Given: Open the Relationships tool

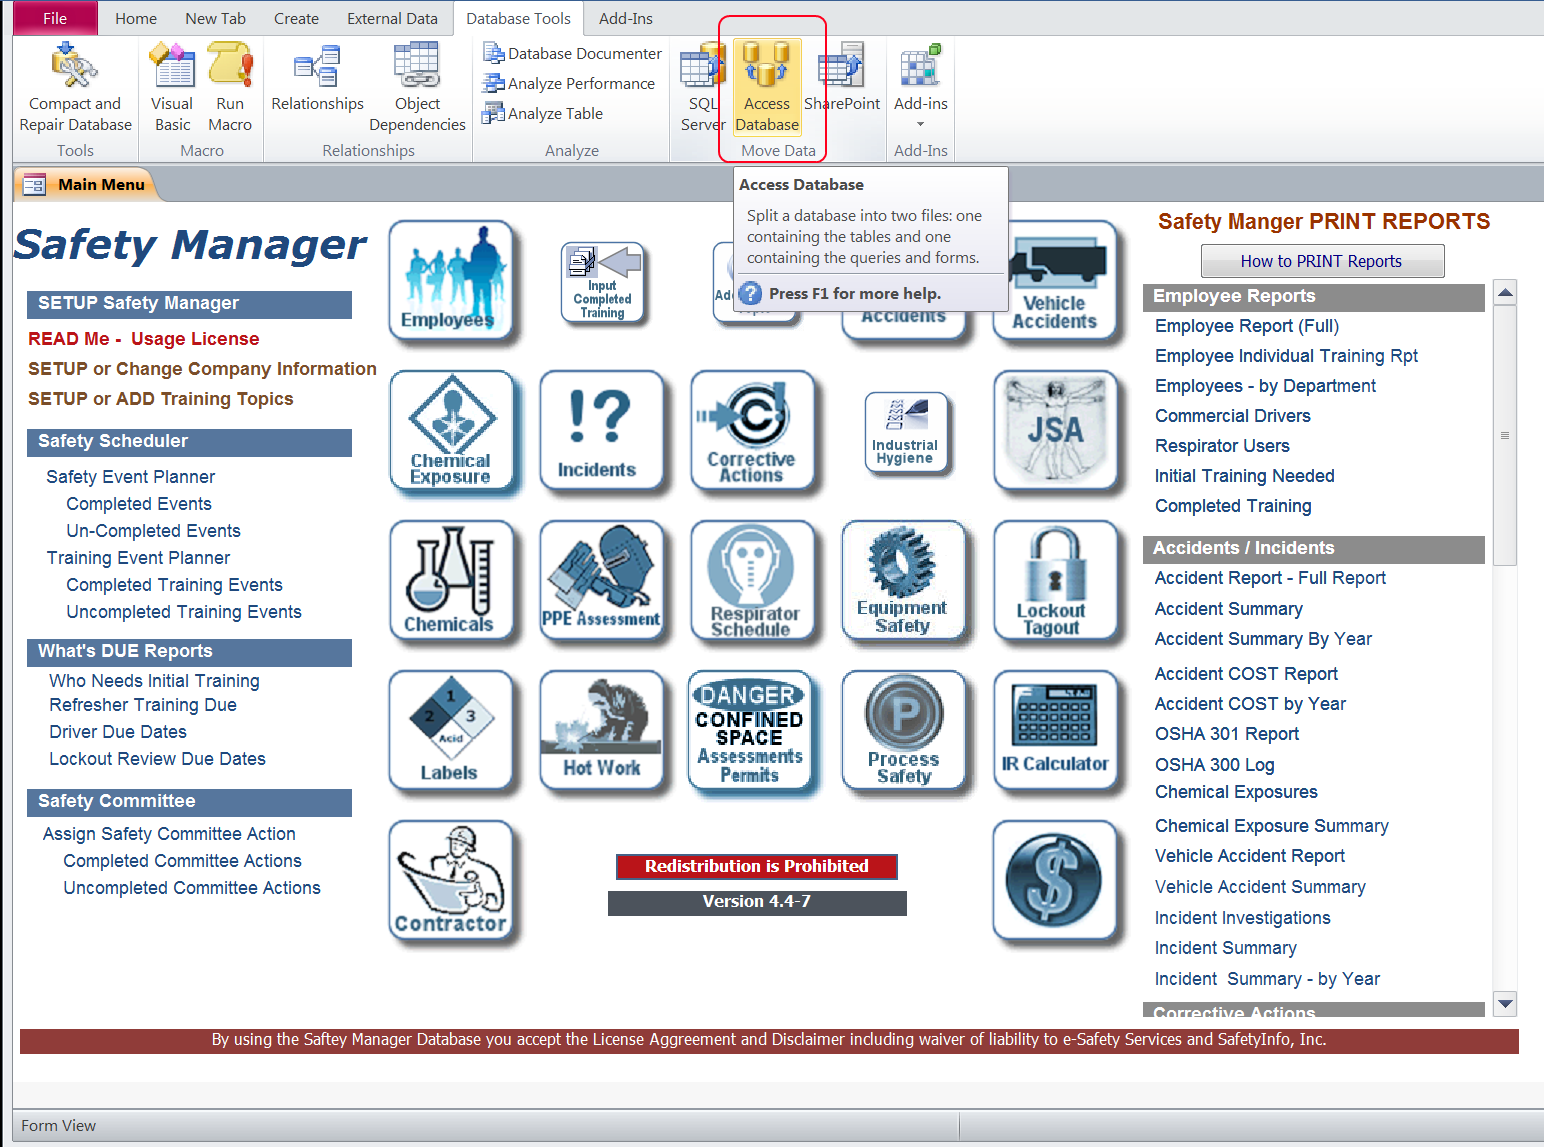Looking at the screenshot, I should click(317, 78).
